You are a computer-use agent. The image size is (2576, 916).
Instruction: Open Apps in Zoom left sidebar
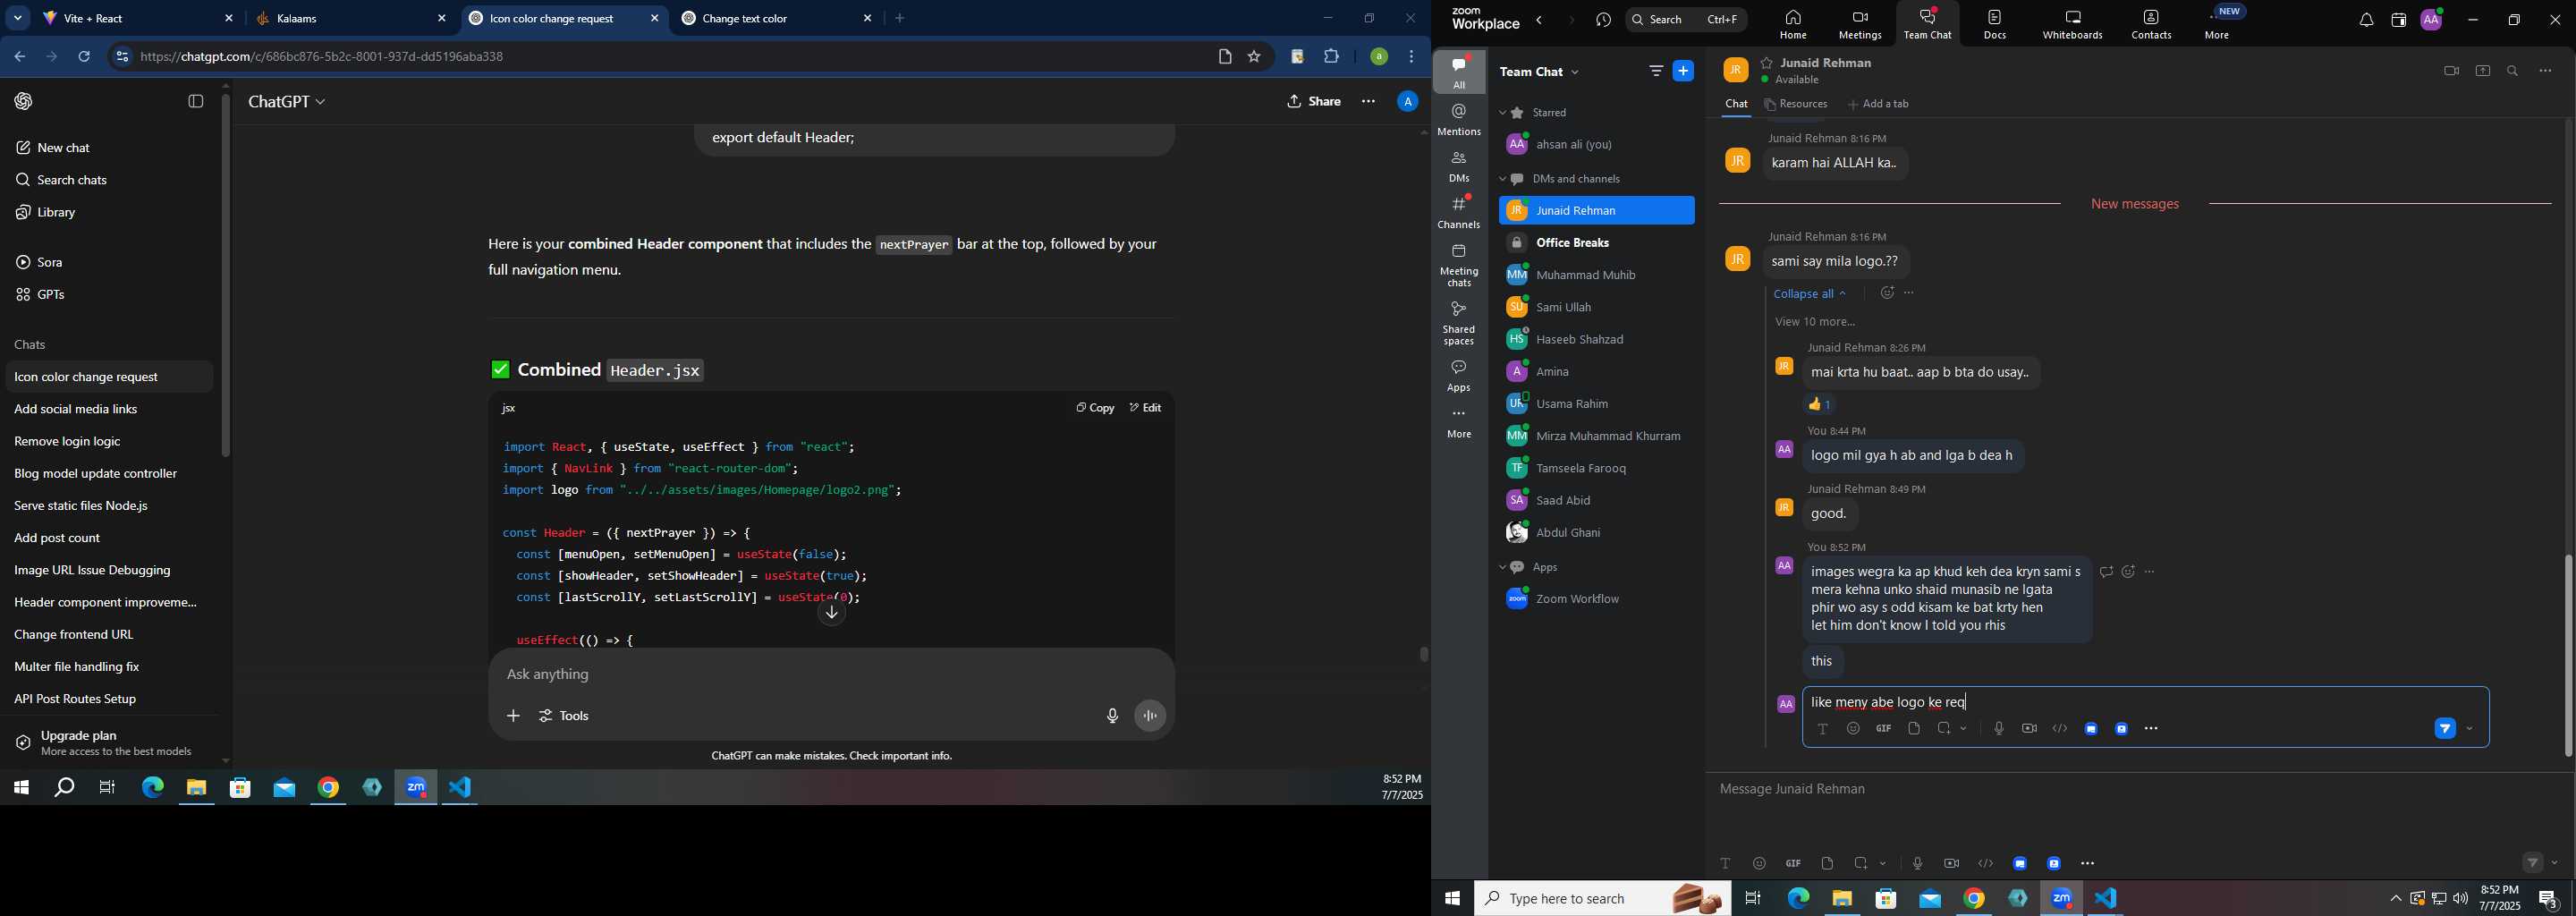coord(1459,376)
